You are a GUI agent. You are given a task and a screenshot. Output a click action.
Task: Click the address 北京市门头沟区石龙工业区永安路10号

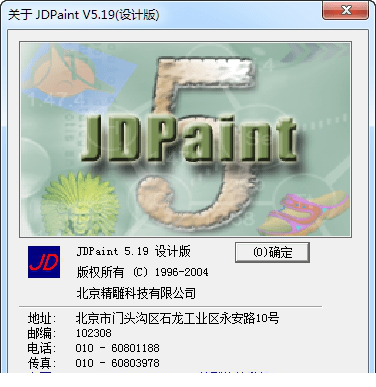pos(177,318)
